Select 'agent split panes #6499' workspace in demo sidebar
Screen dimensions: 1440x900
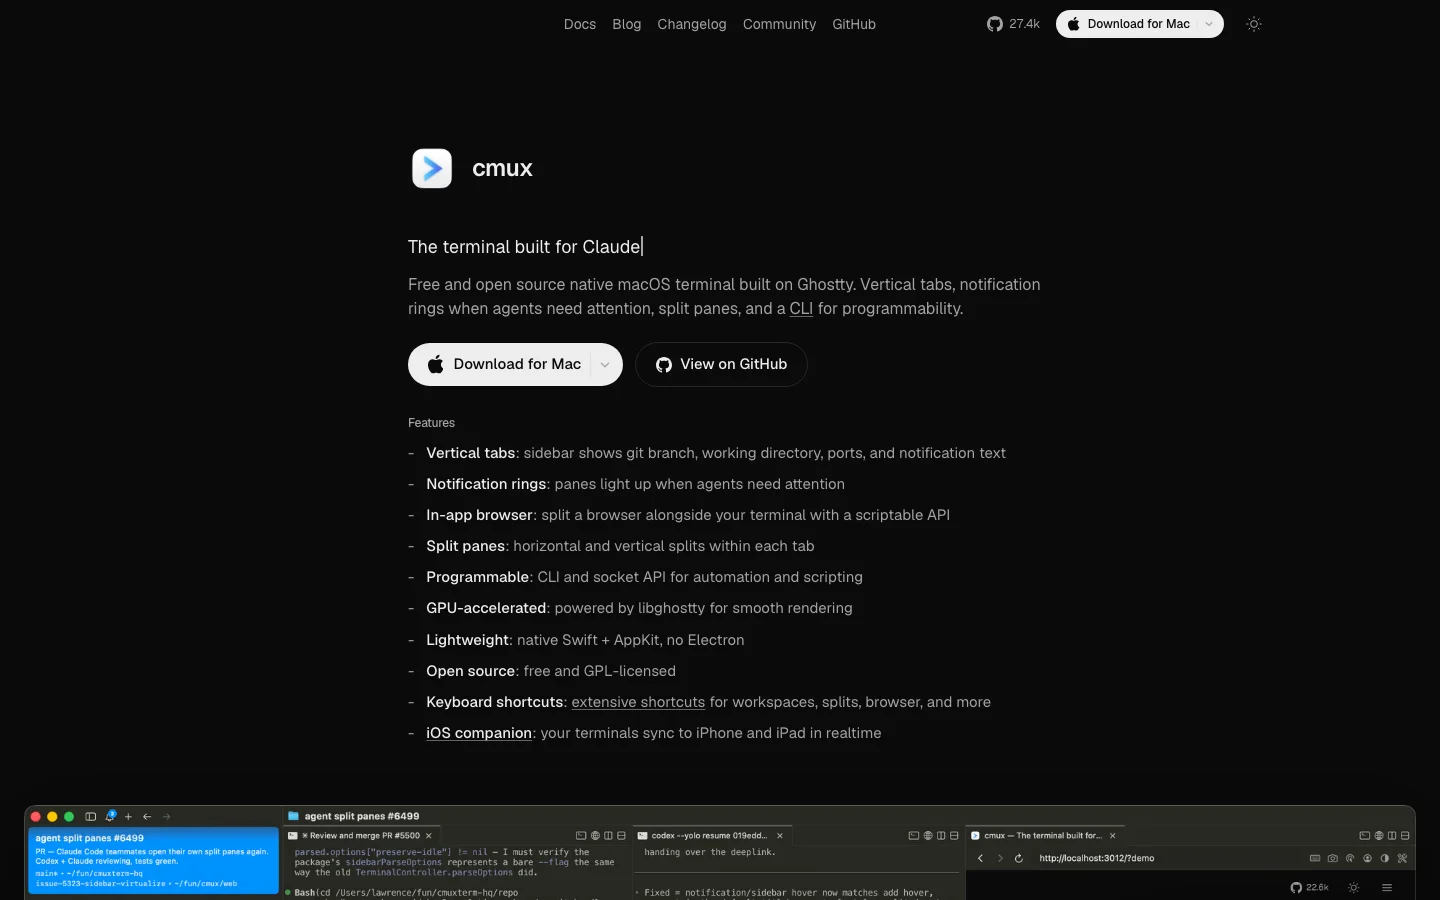153,860
